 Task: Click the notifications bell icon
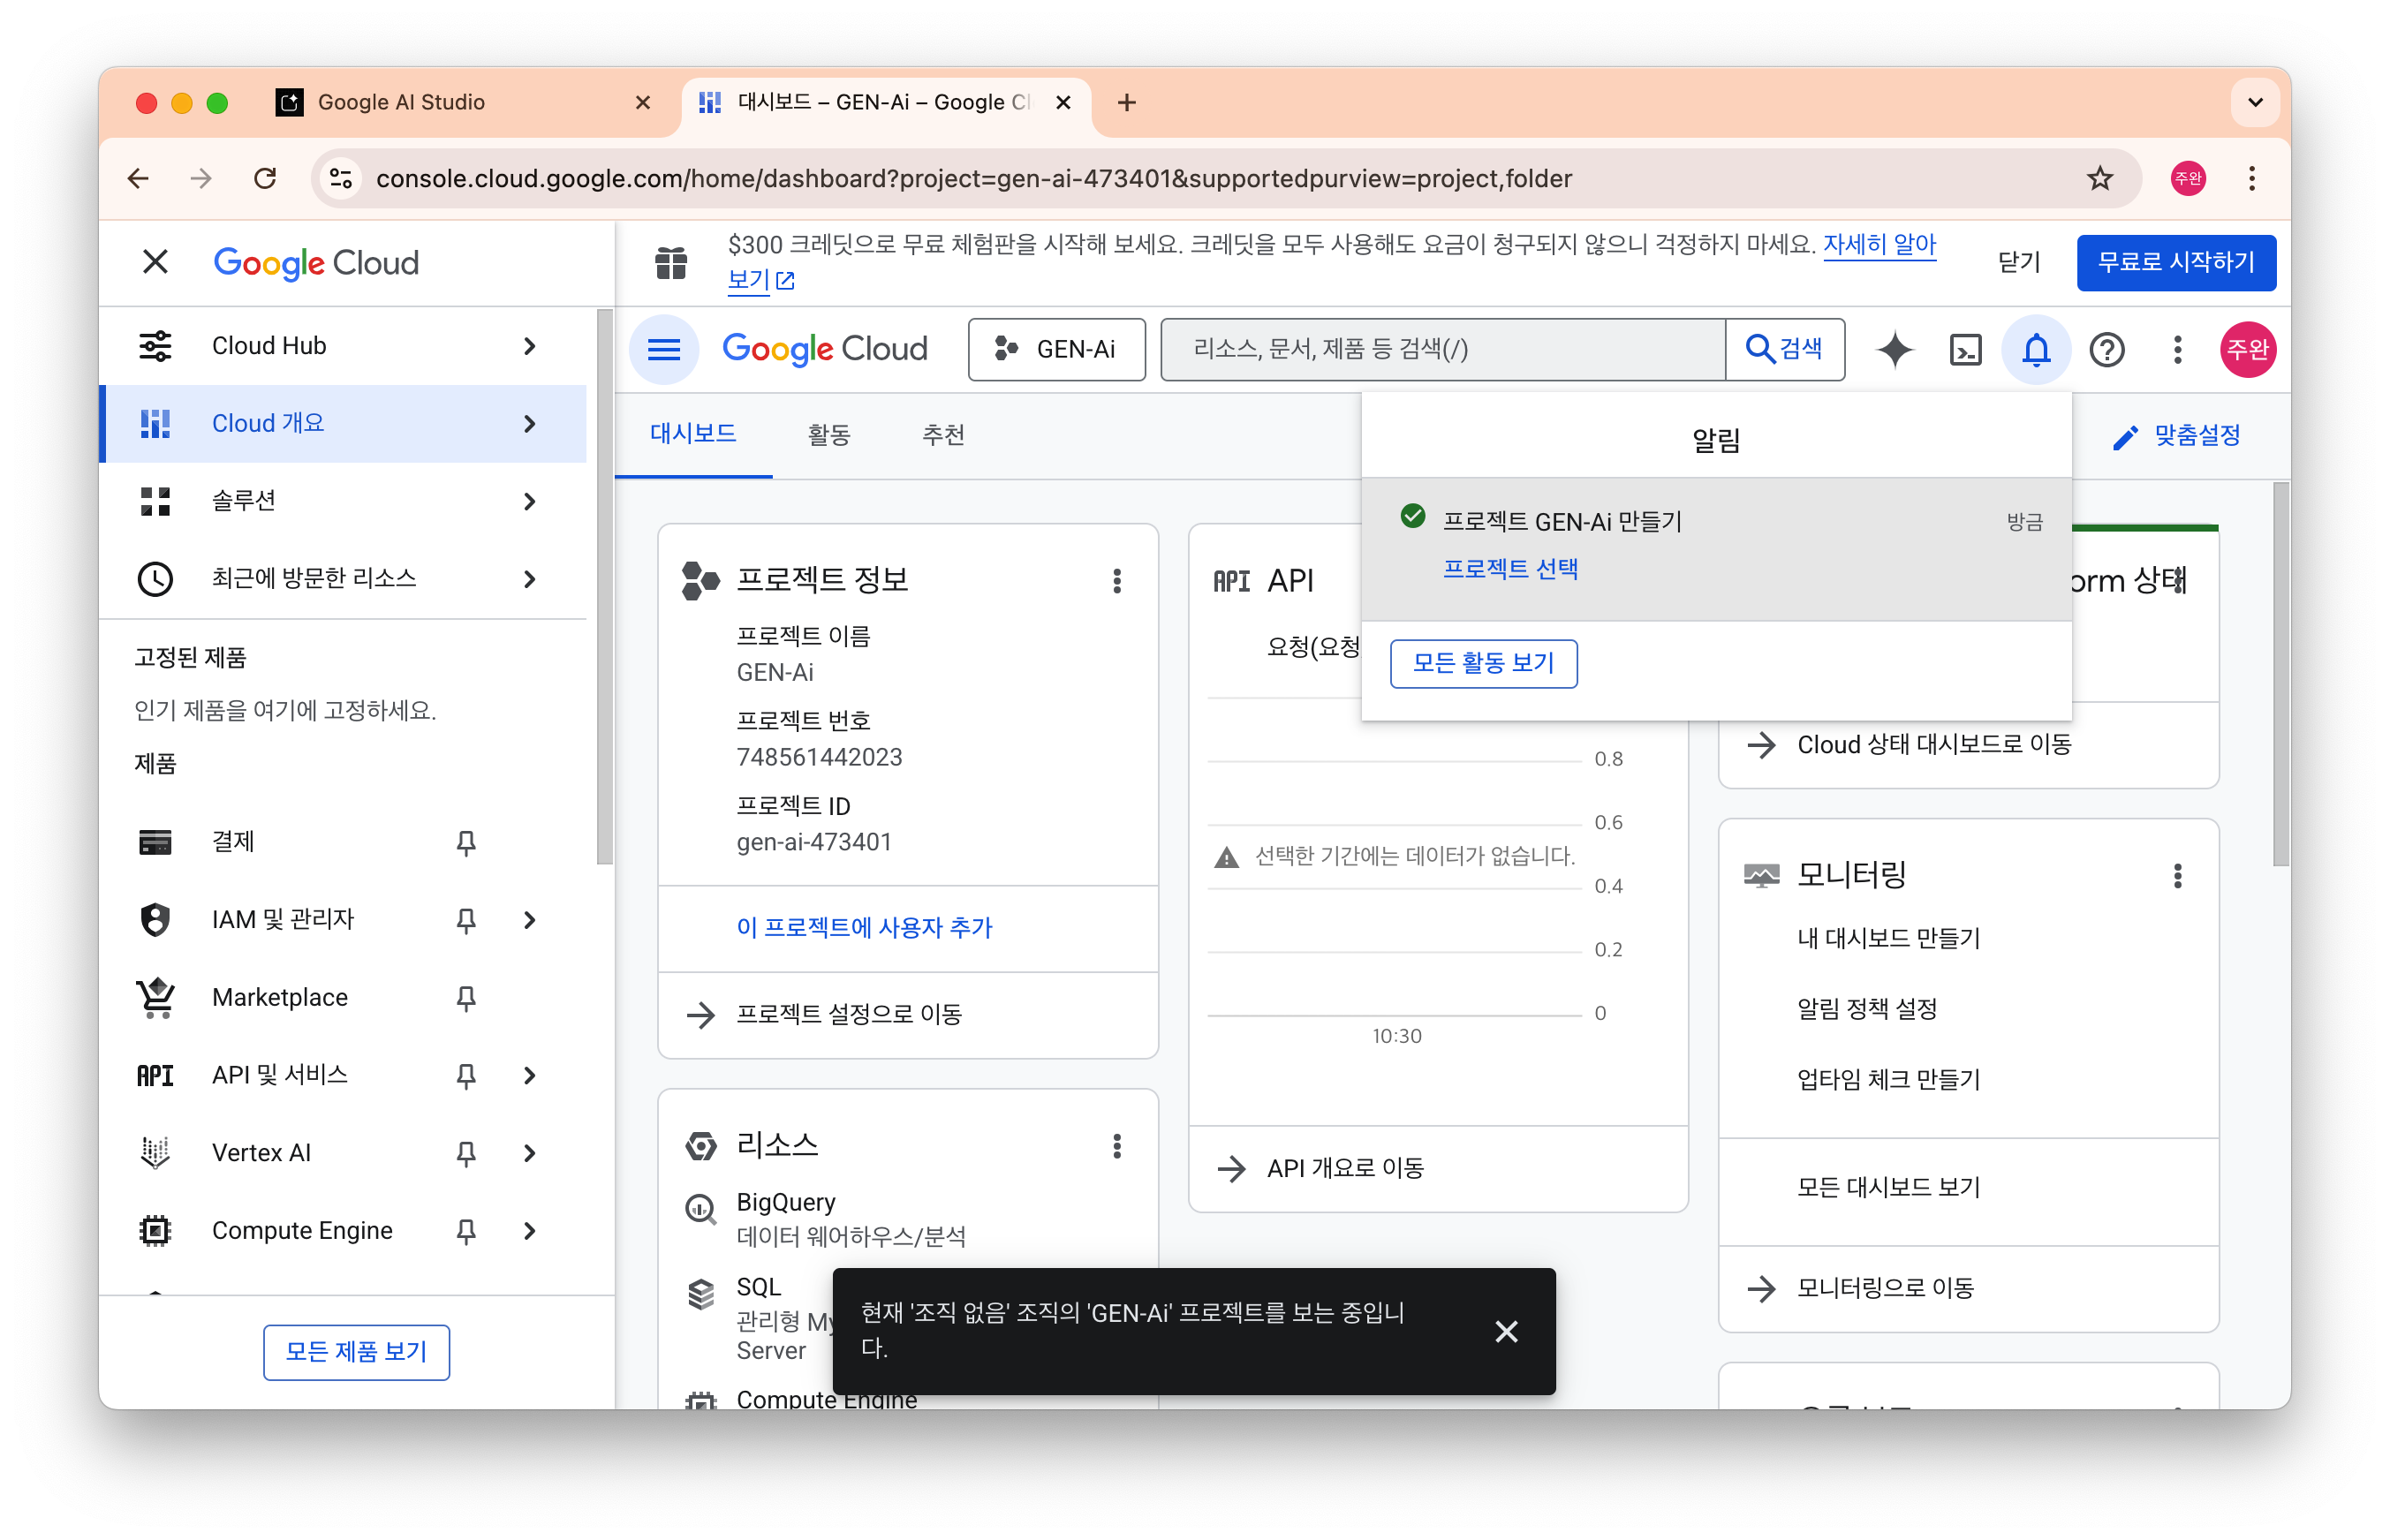click(2036, 350)
